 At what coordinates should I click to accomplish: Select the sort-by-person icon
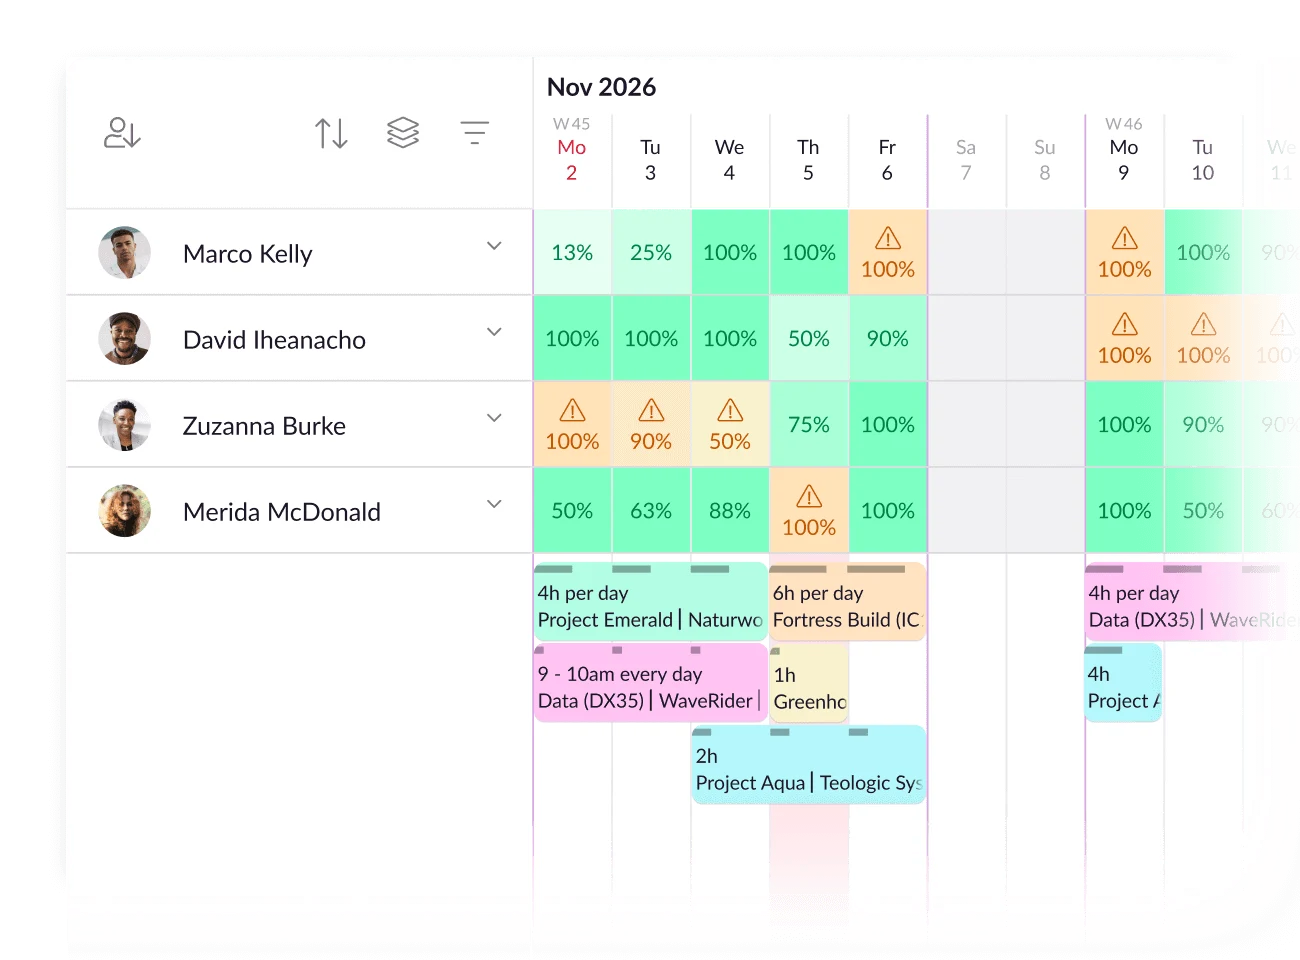(x=121, y=132)
